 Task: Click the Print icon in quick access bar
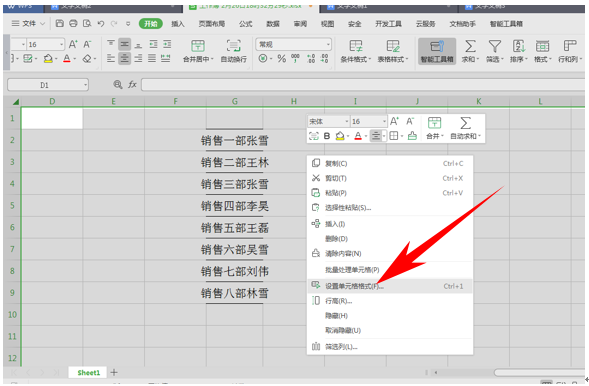[x=73, y=24]
